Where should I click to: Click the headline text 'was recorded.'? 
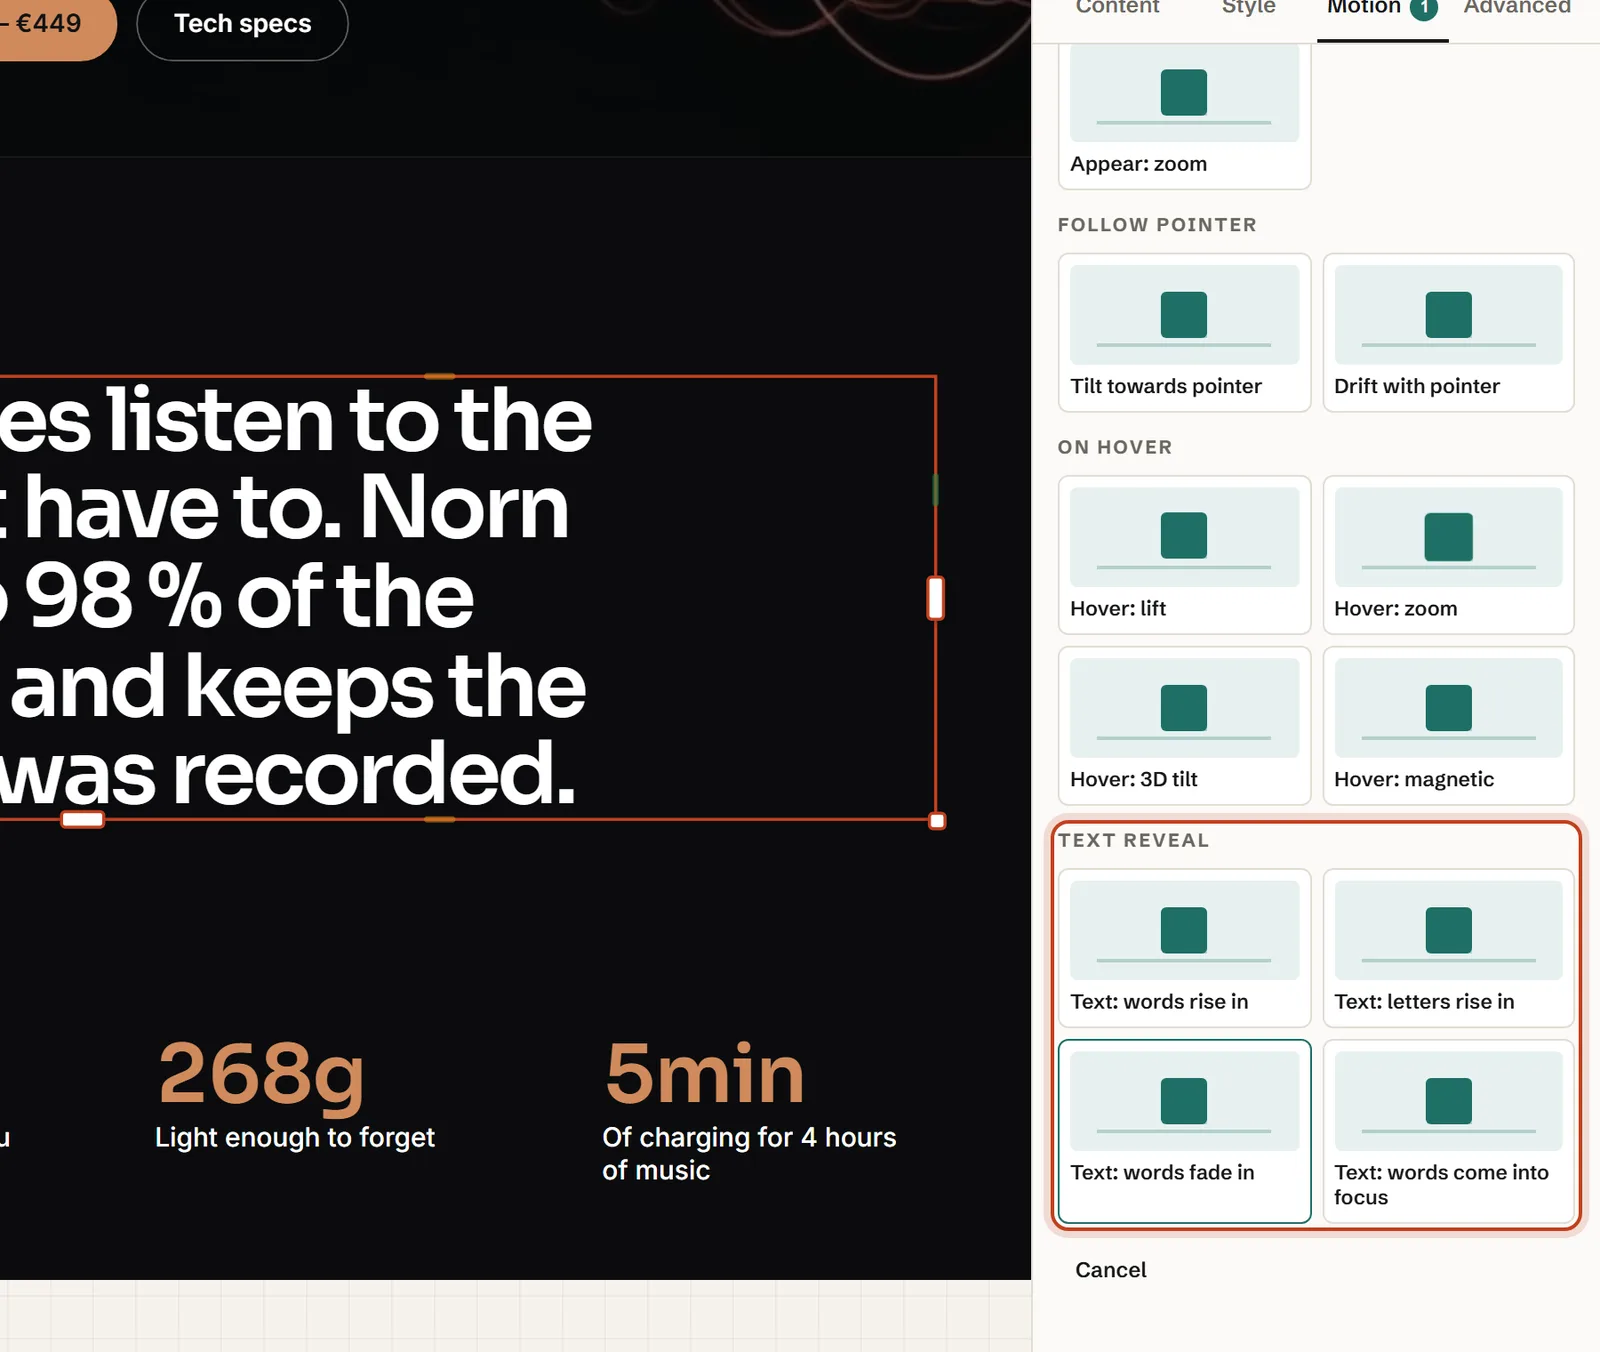[288, 774]
